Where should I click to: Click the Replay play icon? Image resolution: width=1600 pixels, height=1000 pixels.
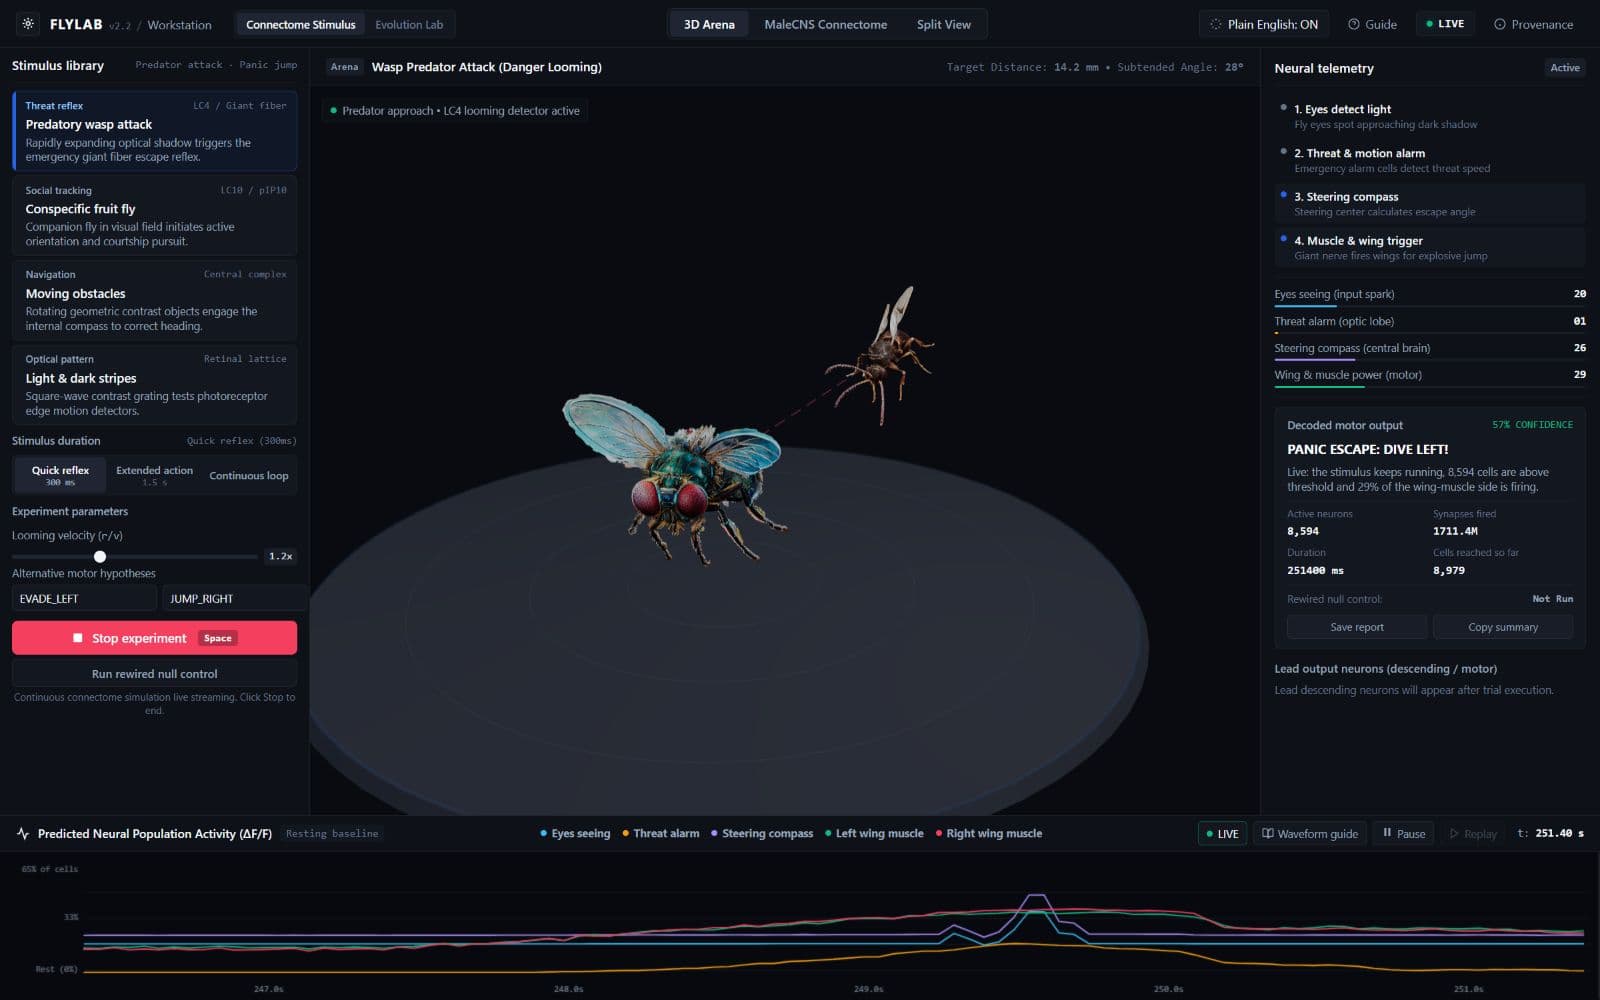coord(1454,833)
